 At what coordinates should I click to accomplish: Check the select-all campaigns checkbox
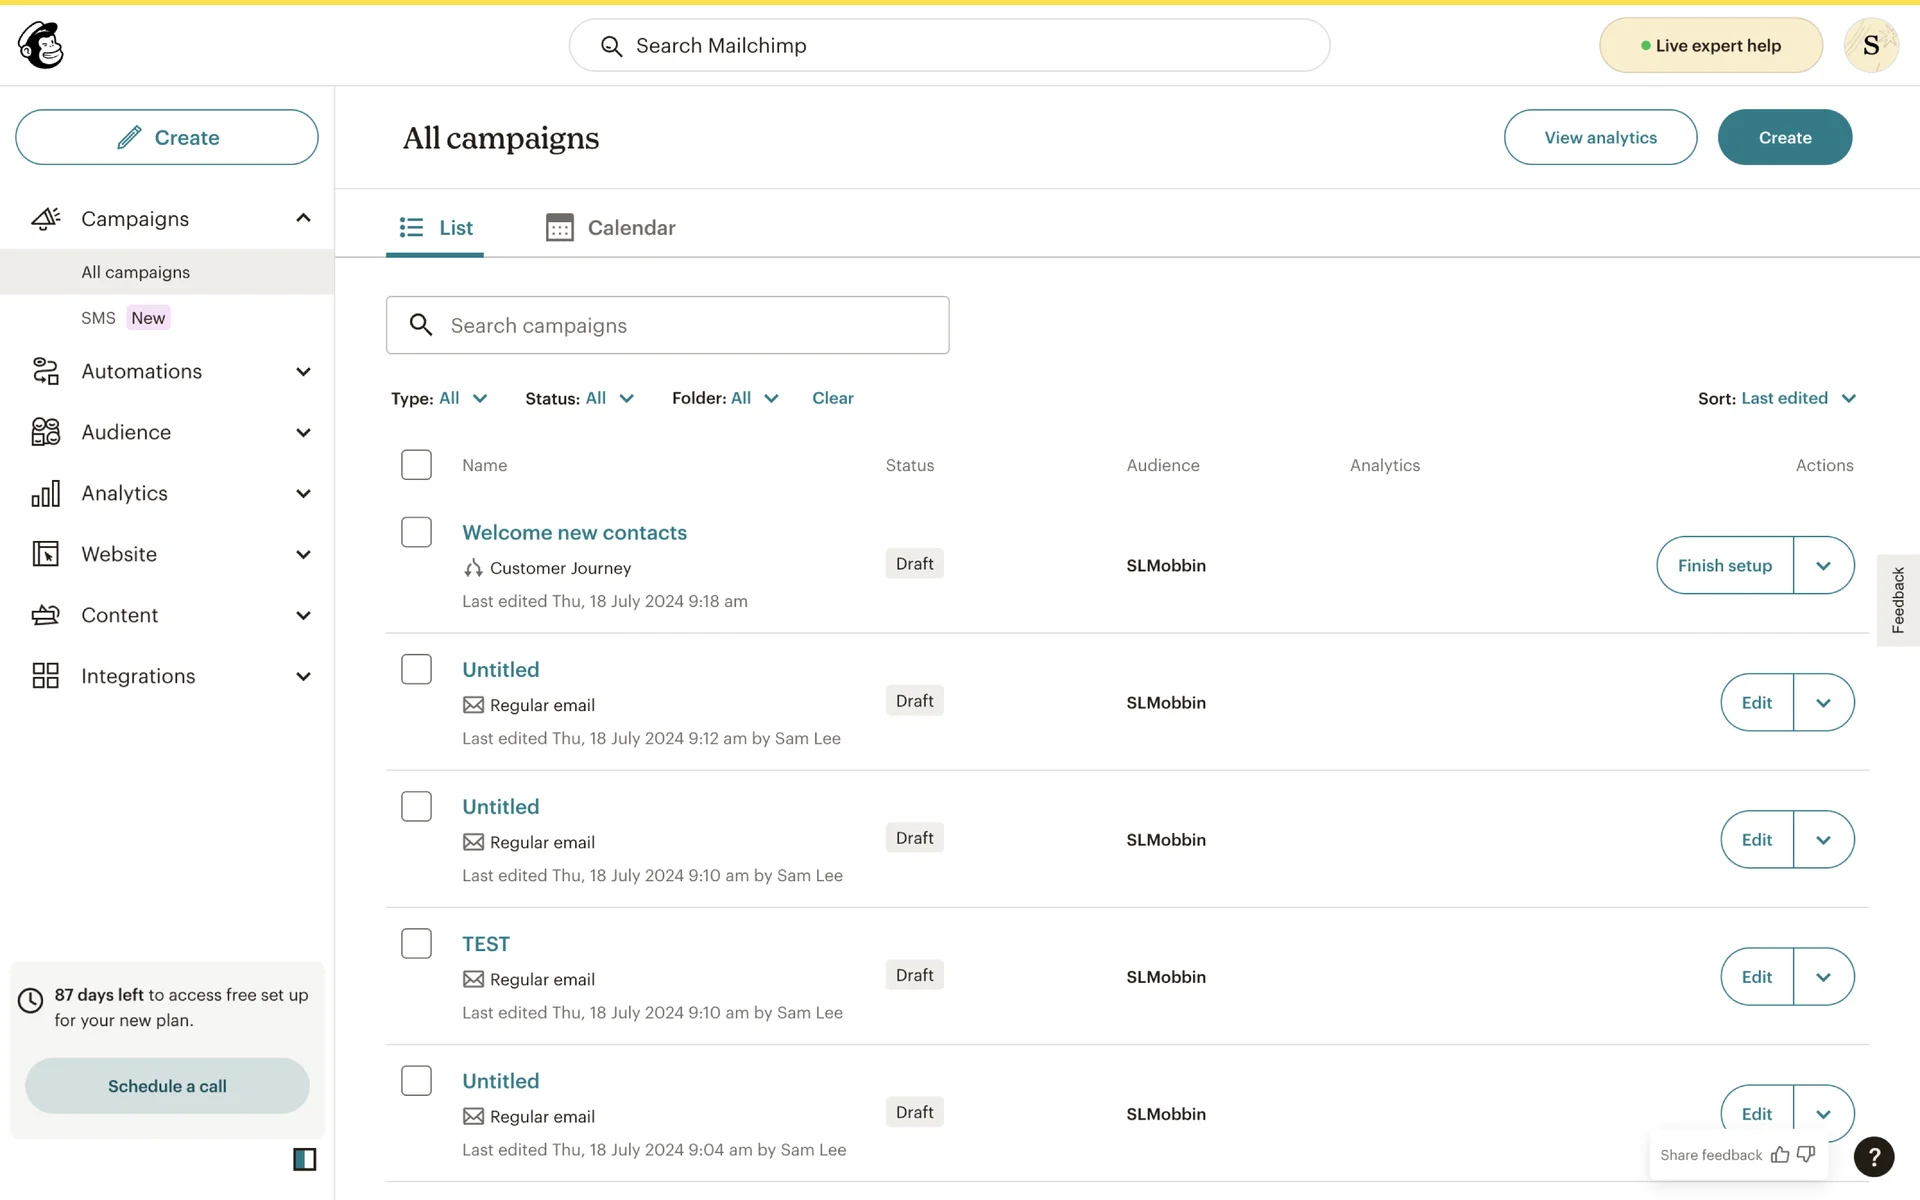416,465
